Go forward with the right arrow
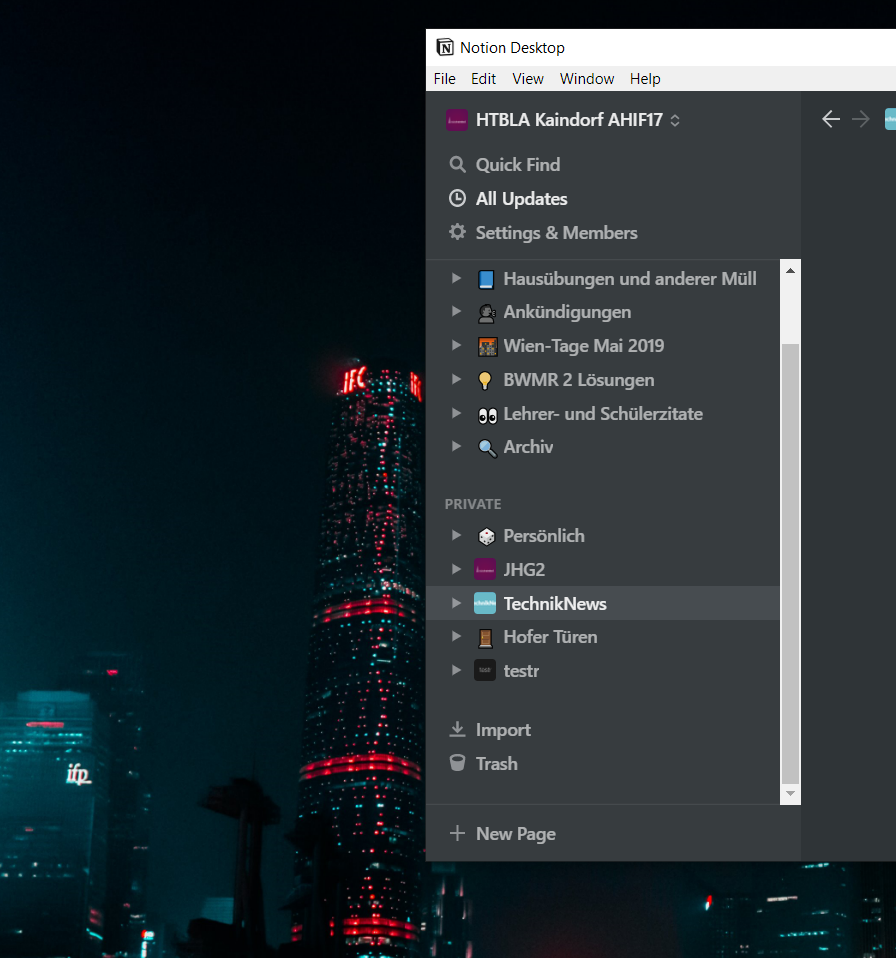This screenshot has height=958, width=896. tap(861, 119)
